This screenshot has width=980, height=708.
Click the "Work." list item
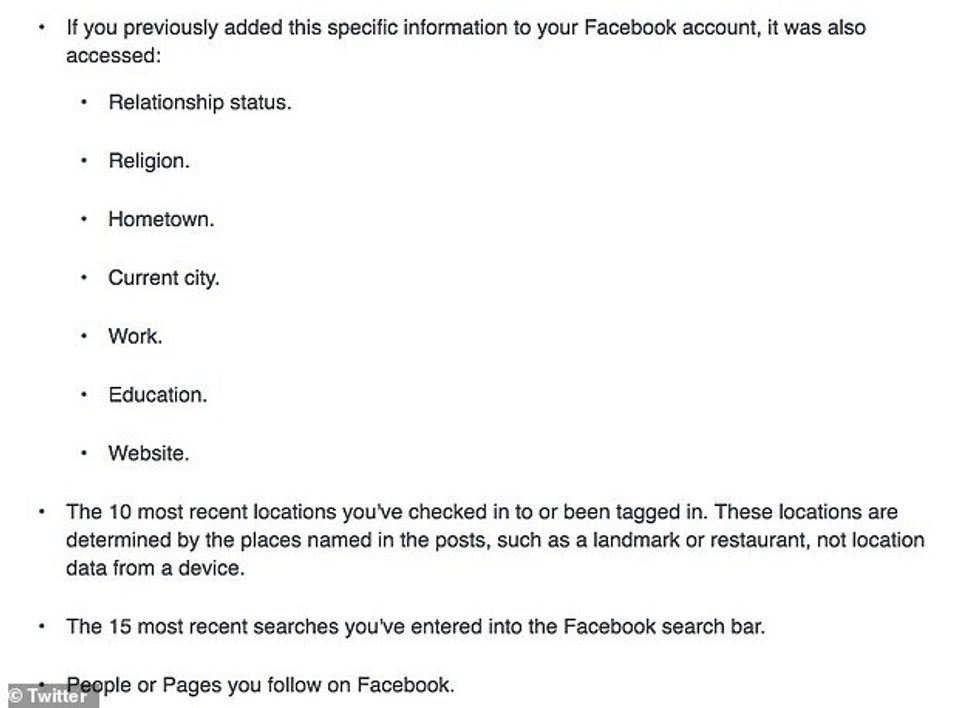click(135, 336)
